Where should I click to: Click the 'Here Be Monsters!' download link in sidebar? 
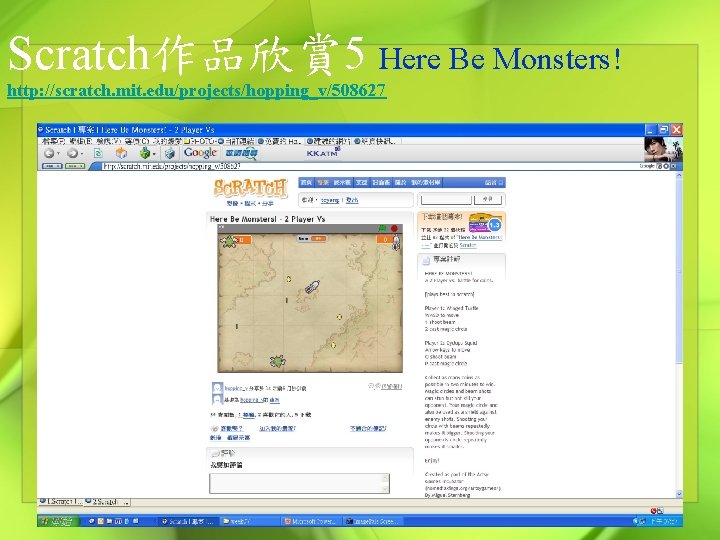[479, 237]
